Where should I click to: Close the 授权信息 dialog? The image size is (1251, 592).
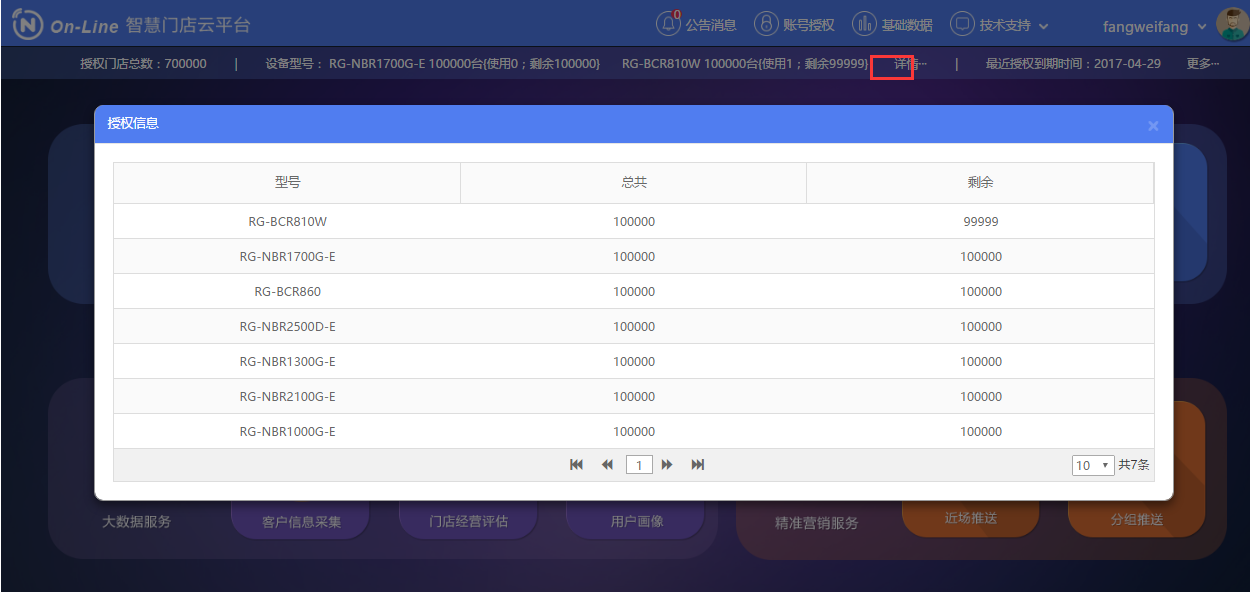point(1153,125)
